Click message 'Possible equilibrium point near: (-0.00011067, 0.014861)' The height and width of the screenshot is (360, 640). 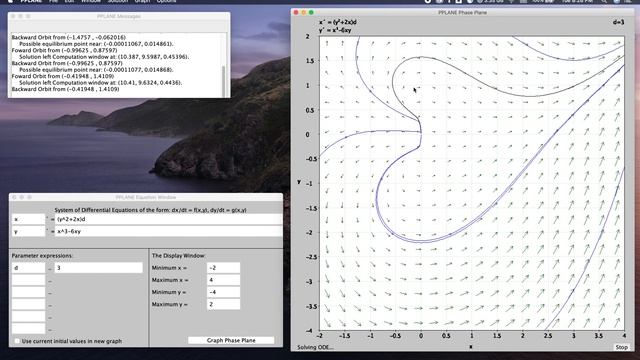click(96, 44)
